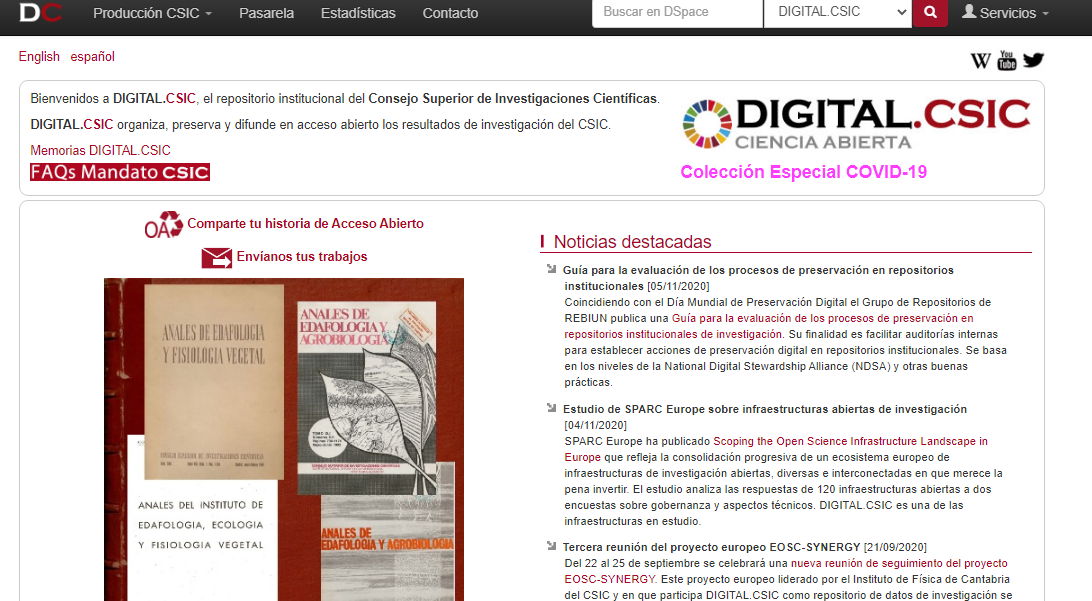Focus the Buscar en DSpace search field
Viewport: 1092px width, 601px height.
coord(677,13)
